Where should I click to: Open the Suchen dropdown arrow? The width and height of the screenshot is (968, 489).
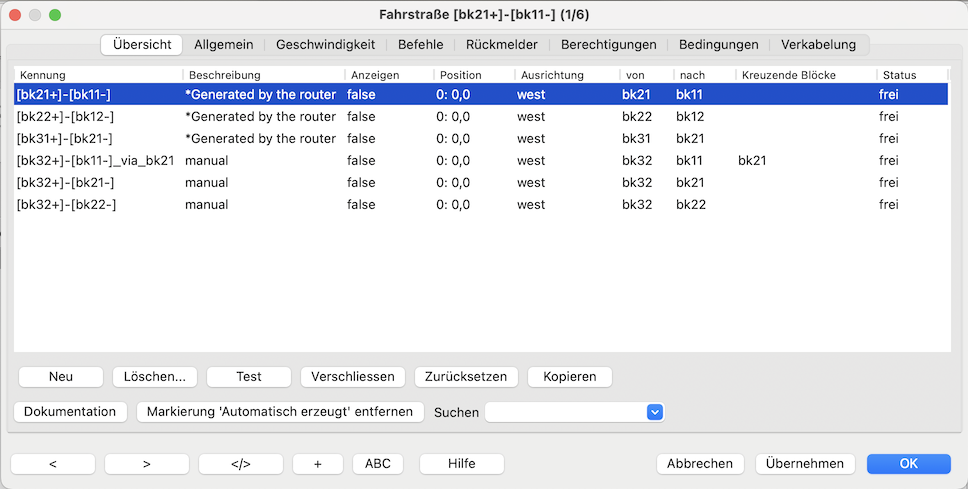click(655, 412)
